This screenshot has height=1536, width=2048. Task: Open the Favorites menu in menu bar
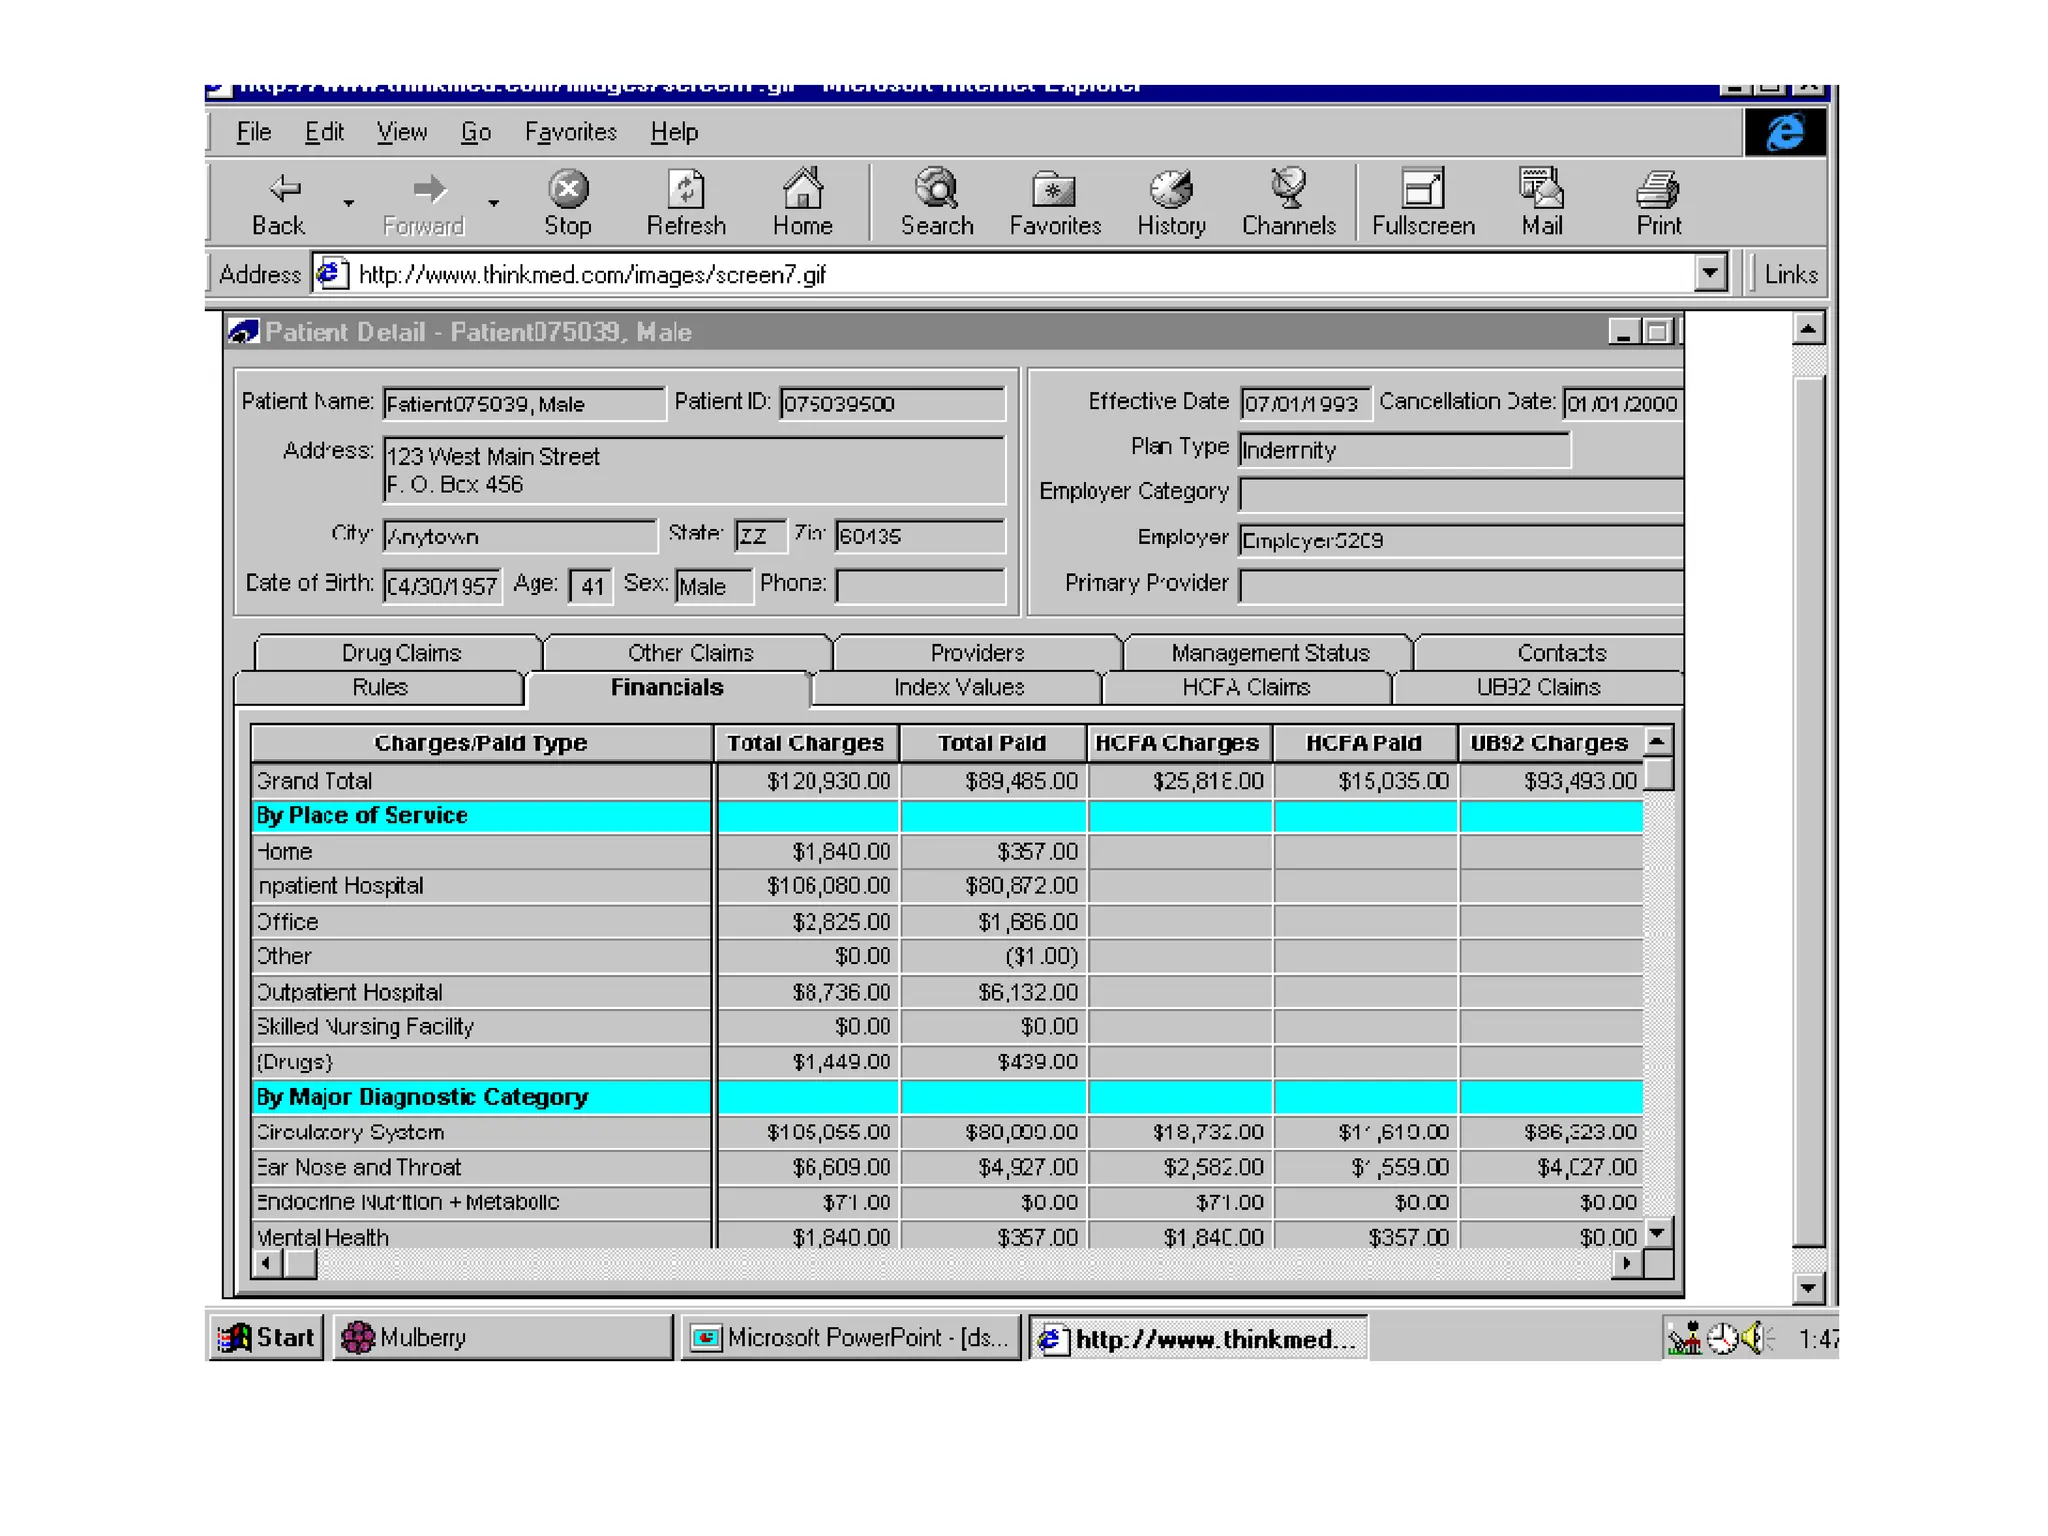[570, 132]
